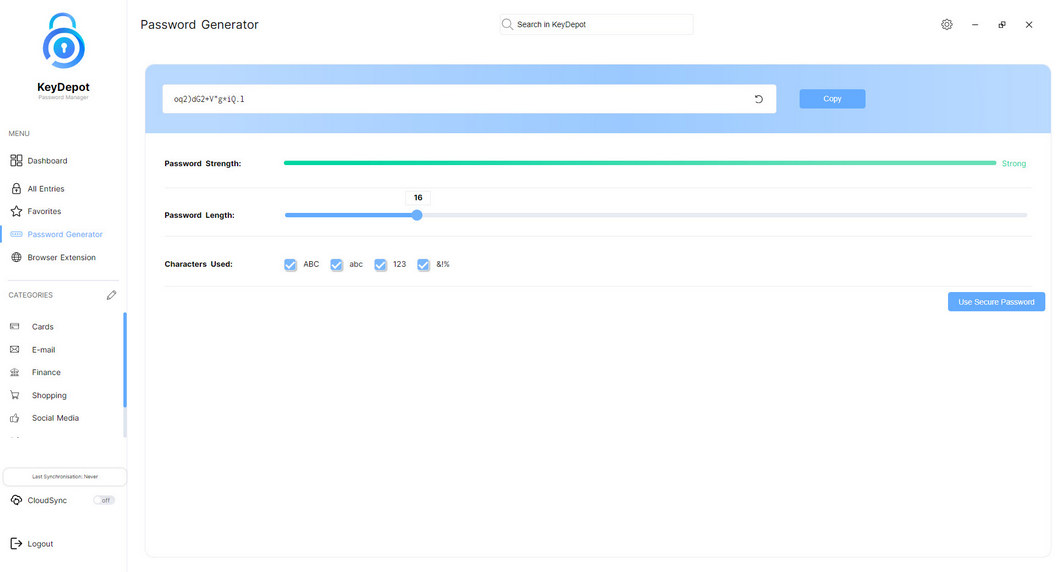Uncheck the ABC uppercase checkbox
This screenshot has height=572, width=1056.
pyautogui.click(x=290, y=265)
